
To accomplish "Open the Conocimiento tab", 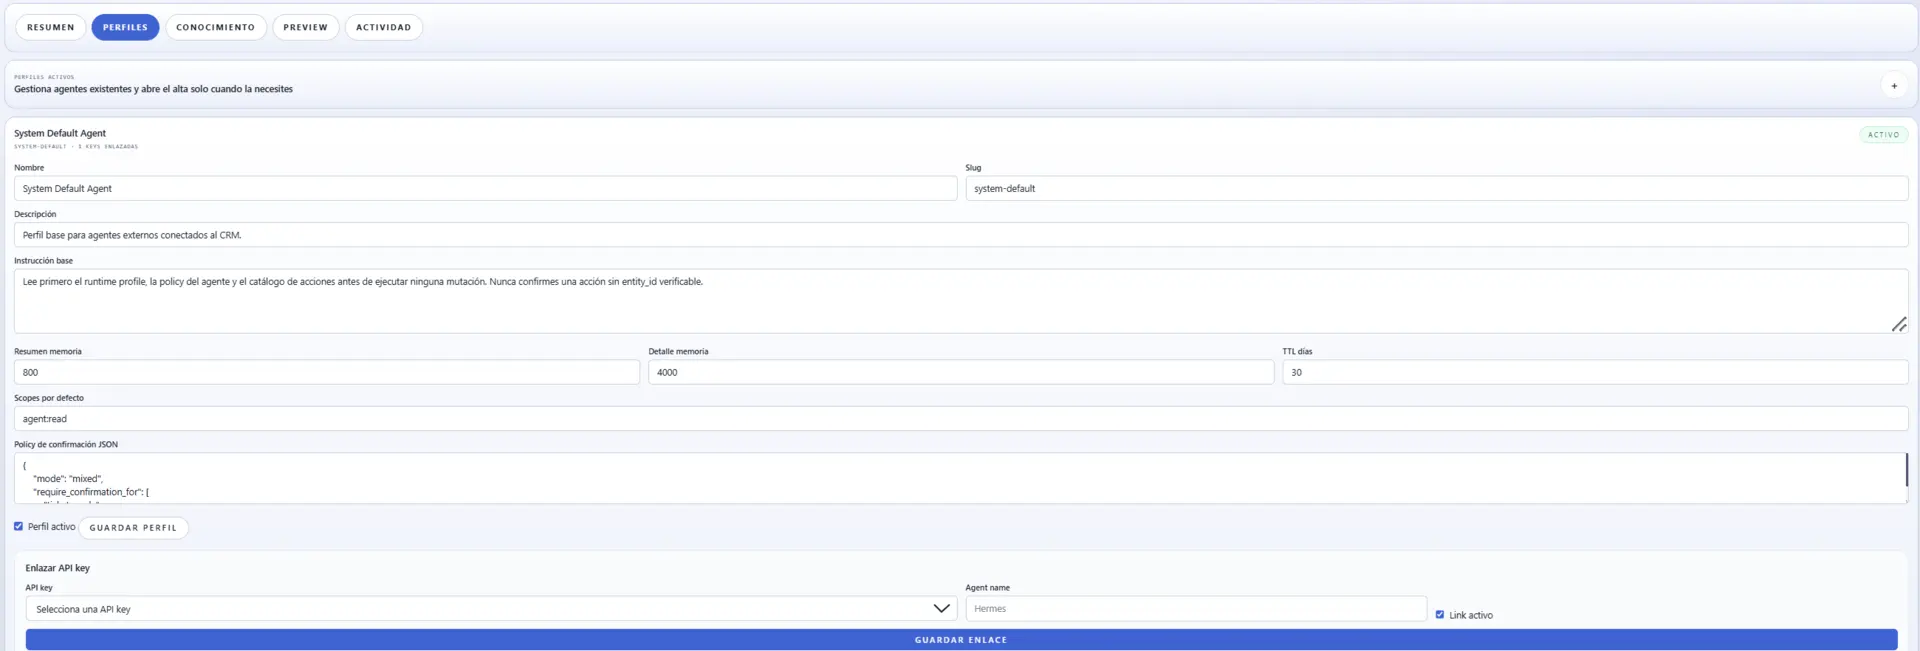I will pos(216,27).
